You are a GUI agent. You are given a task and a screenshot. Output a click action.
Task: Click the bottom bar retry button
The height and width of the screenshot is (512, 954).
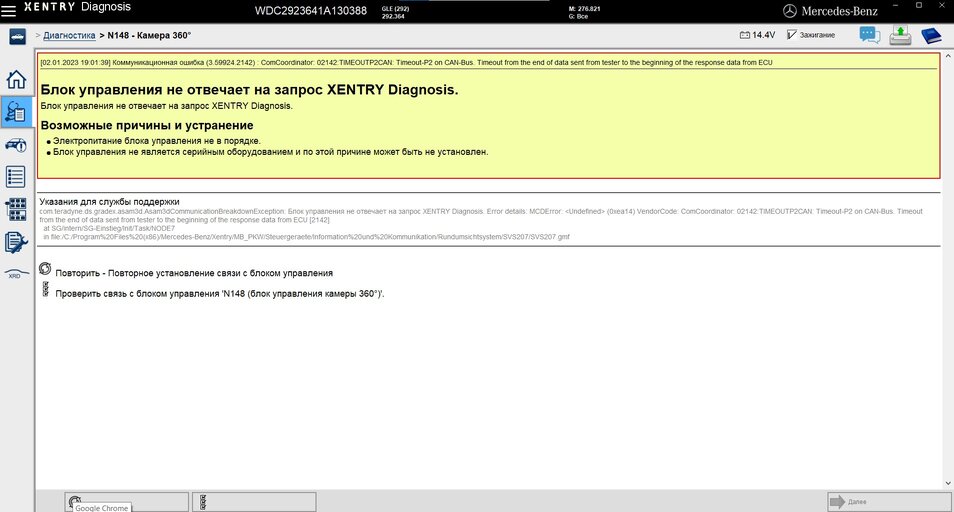127,502
